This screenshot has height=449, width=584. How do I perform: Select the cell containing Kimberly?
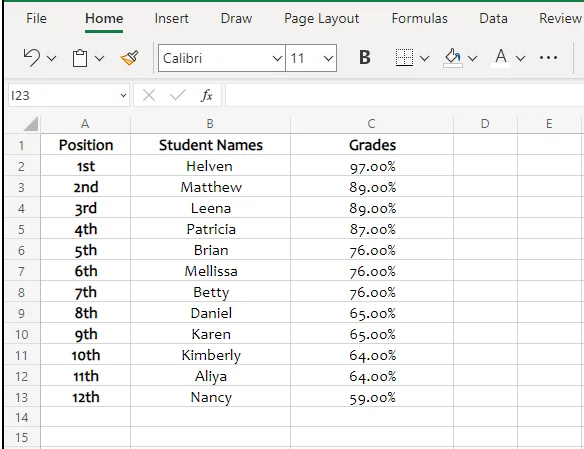pos(210,355)
